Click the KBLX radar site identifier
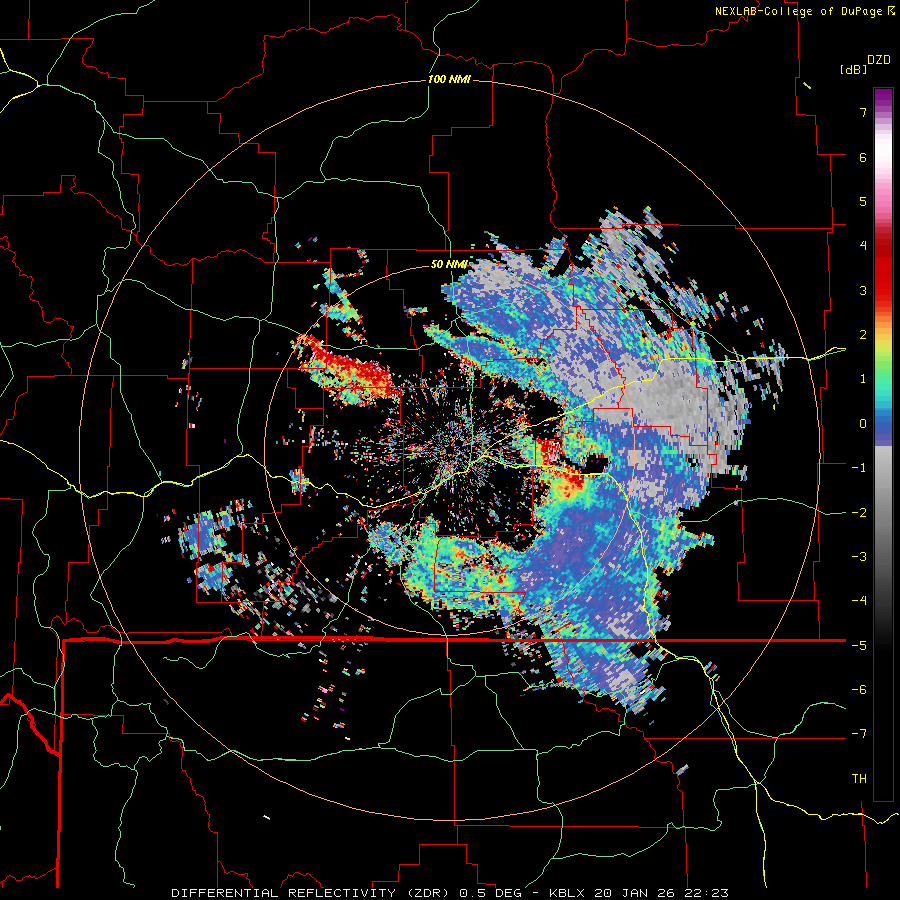Image resolution: width=900 pixels, height=900 pixels. (x=568, y=893)
